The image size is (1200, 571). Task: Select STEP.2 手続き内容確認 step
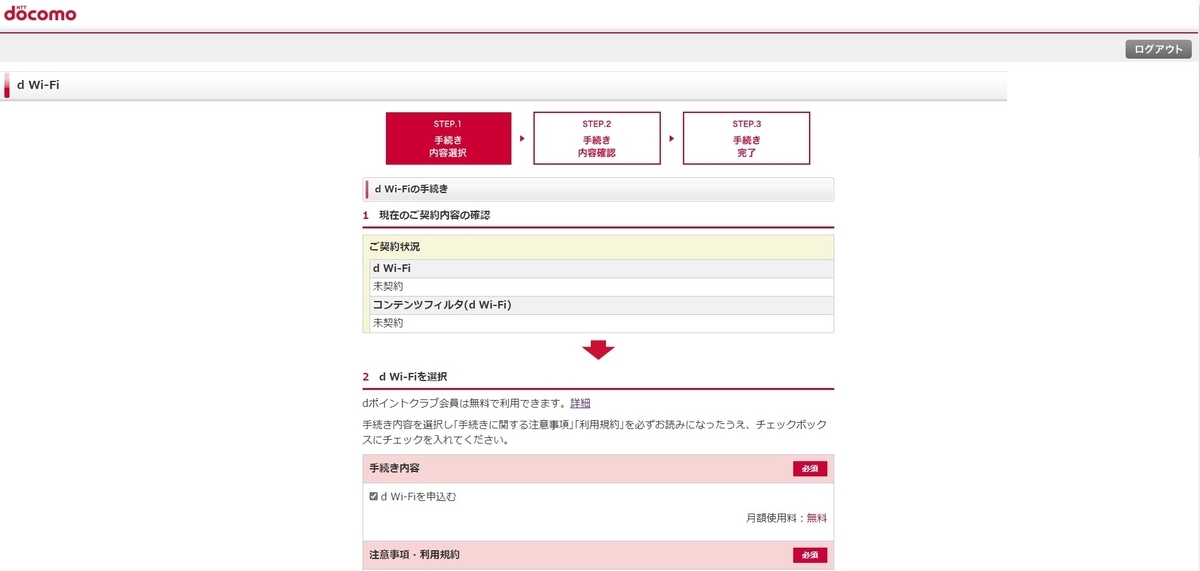(x=597, y=138)
